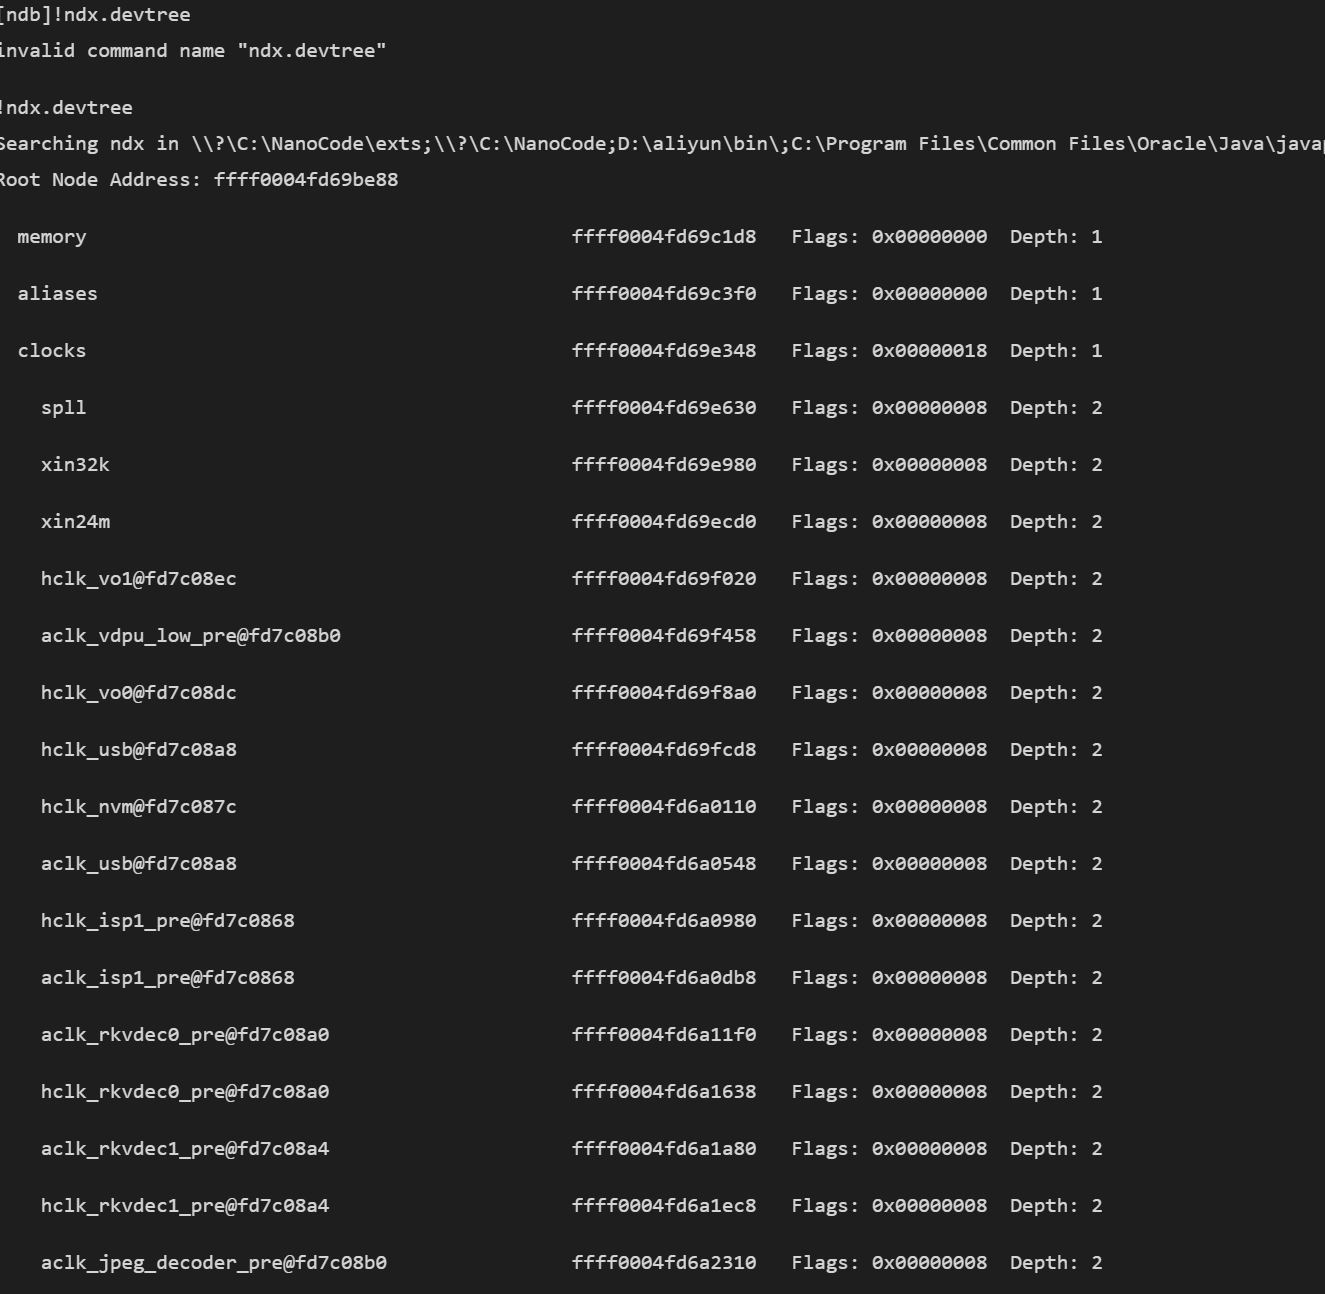Click address ffff0004fd69e348 of clocks

(664, 351)
